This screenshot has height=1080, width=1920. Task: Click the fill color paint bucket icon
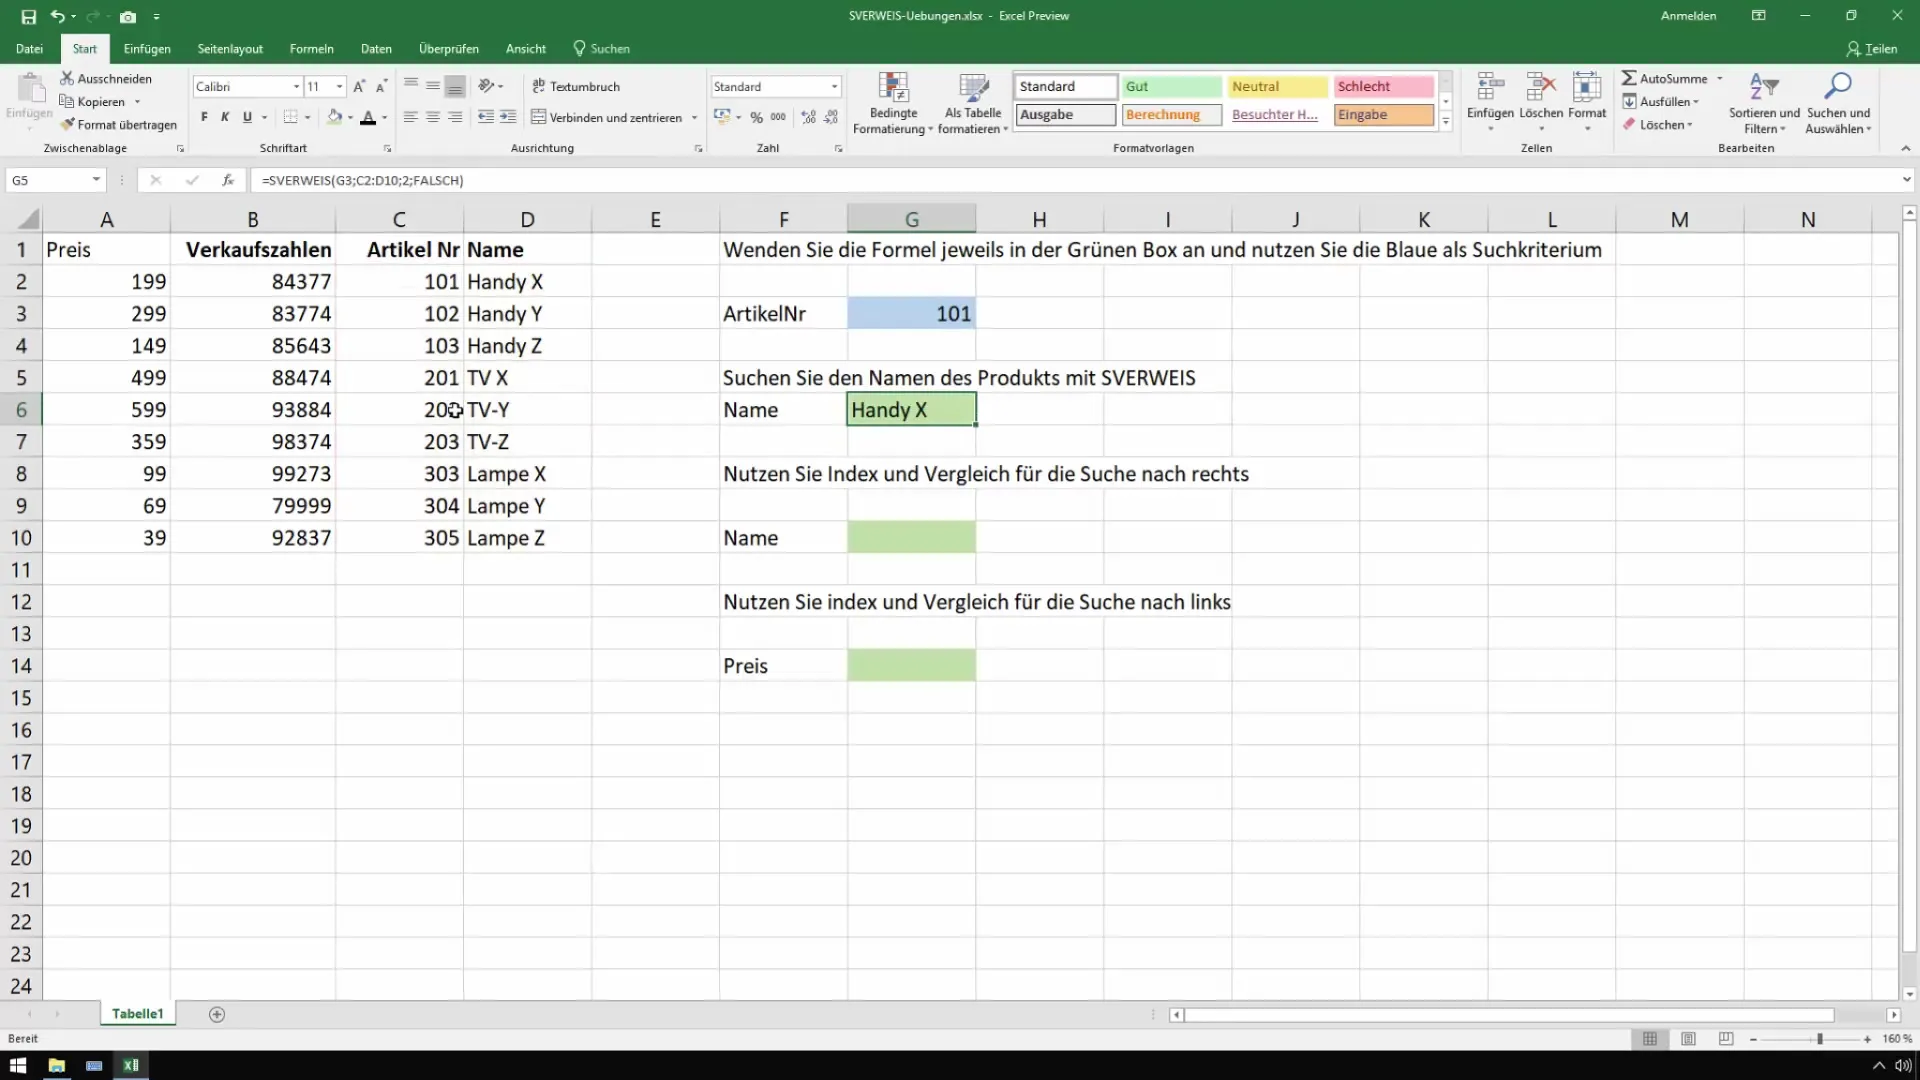(x=335, y=117)
